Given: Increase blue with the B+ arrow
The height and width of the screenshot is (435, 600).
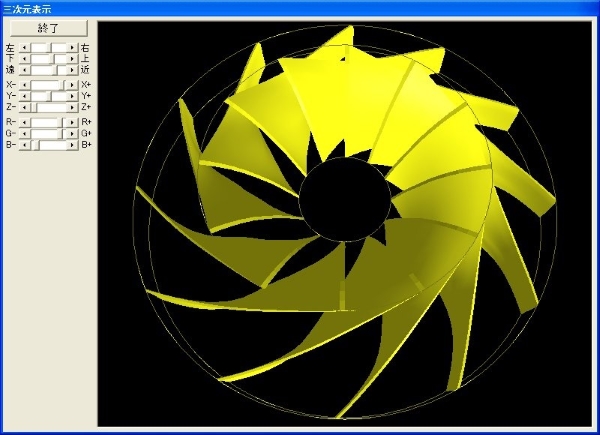Looking at the screenshot, I should (73, 145).
